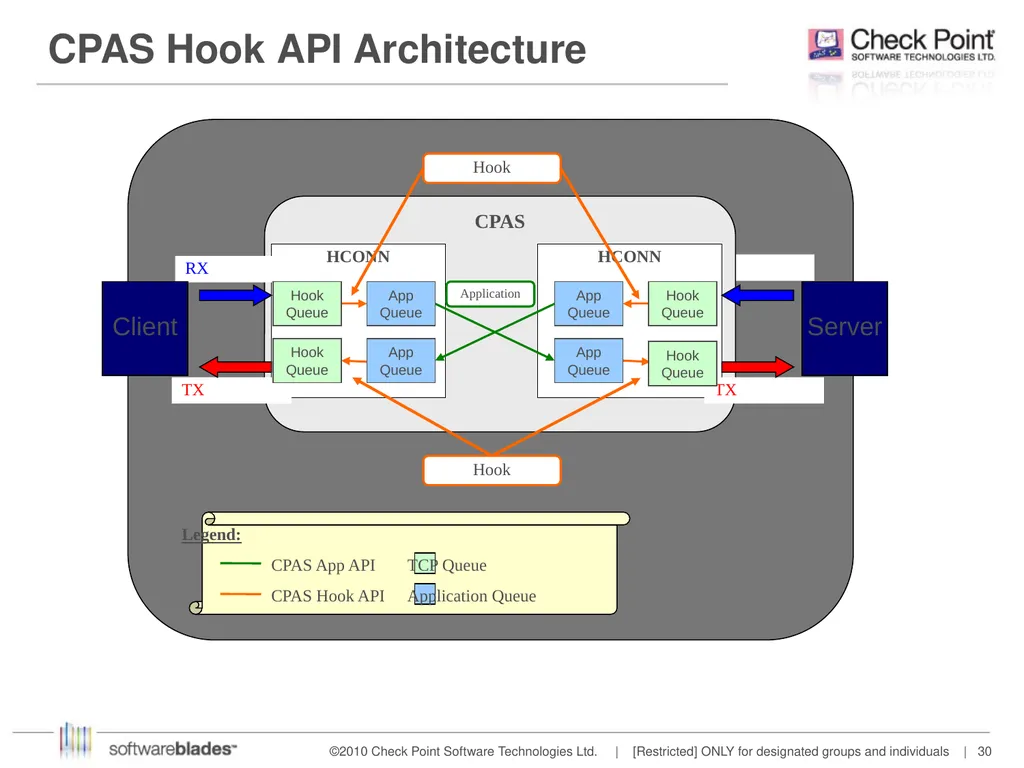
Task: Click the red TX arrow pointing at Client
Action: tap(235, 366)
